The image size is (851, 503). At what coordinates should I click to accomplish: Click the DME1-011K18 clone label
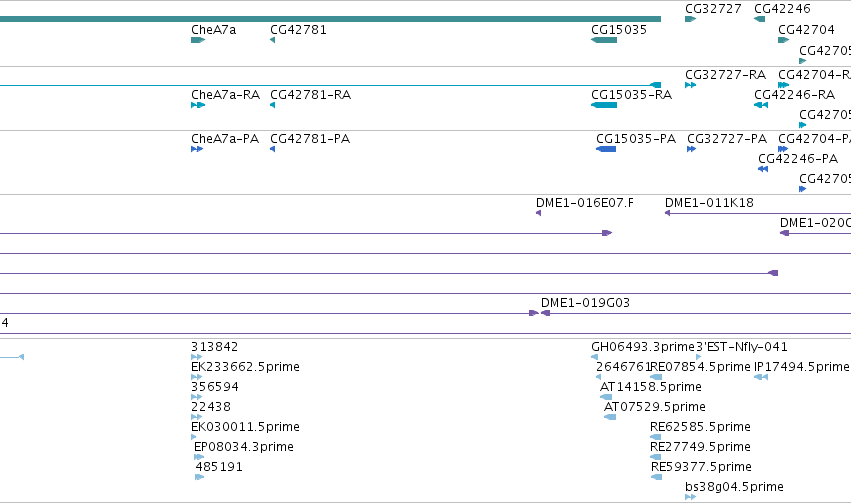(709, 203)
